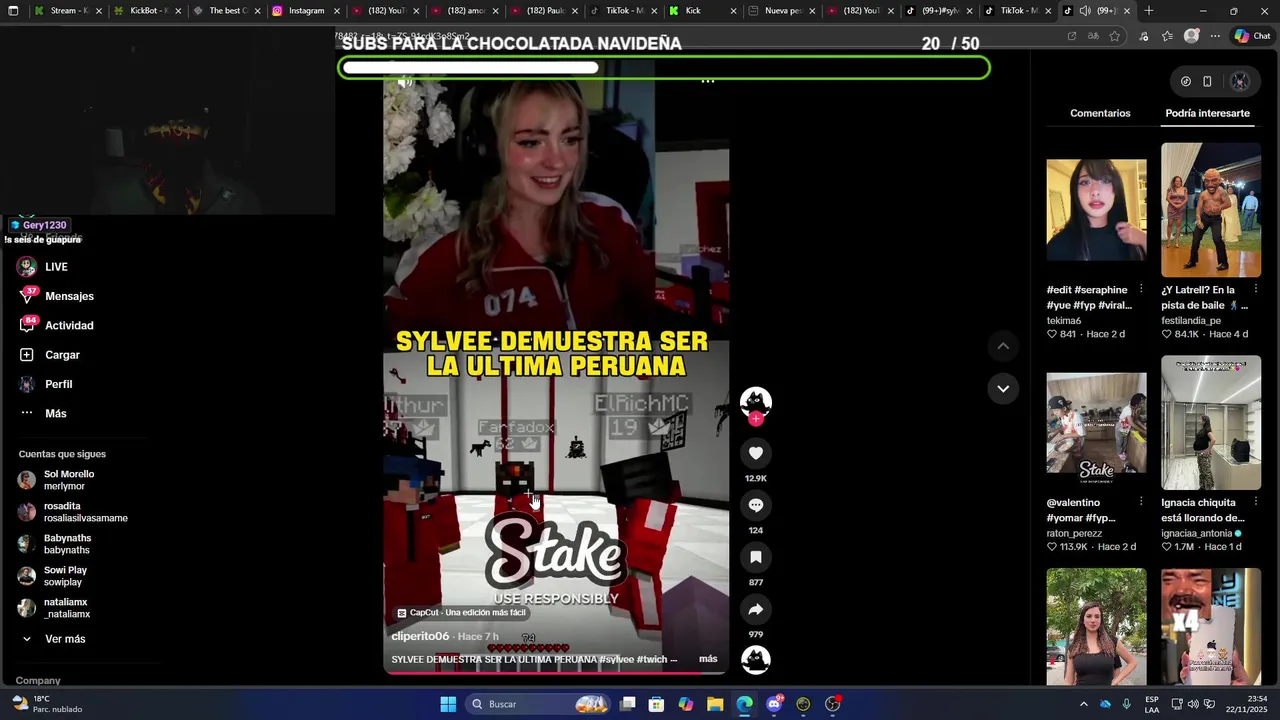The image size is (1280, 720).
Task: Open the media control icon in Edge toolbar
Action: point(1143,36)
